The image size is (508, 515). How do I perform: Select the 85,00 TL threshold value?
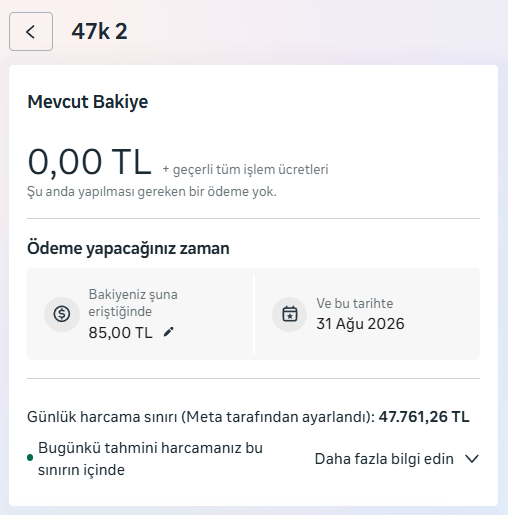coord(120,333)
